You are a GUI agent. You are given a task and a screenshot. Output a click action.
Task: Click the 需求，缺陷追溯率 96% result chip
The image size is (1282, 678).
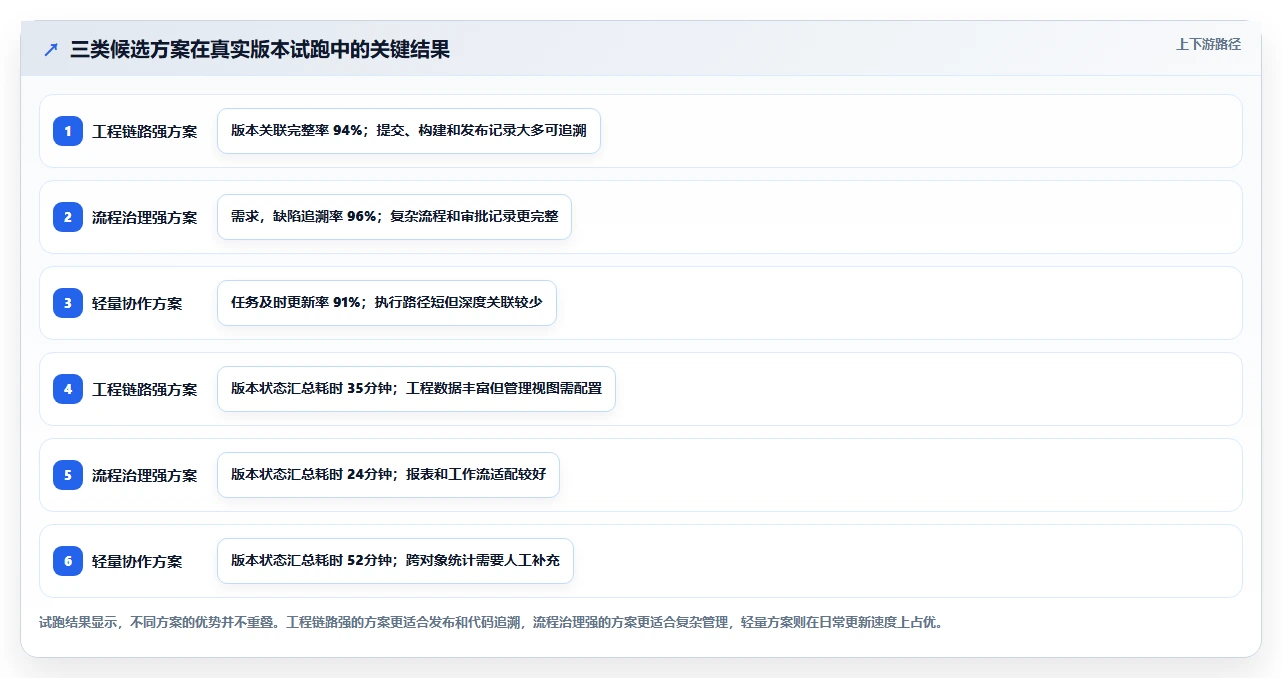(x=394, y=217)
